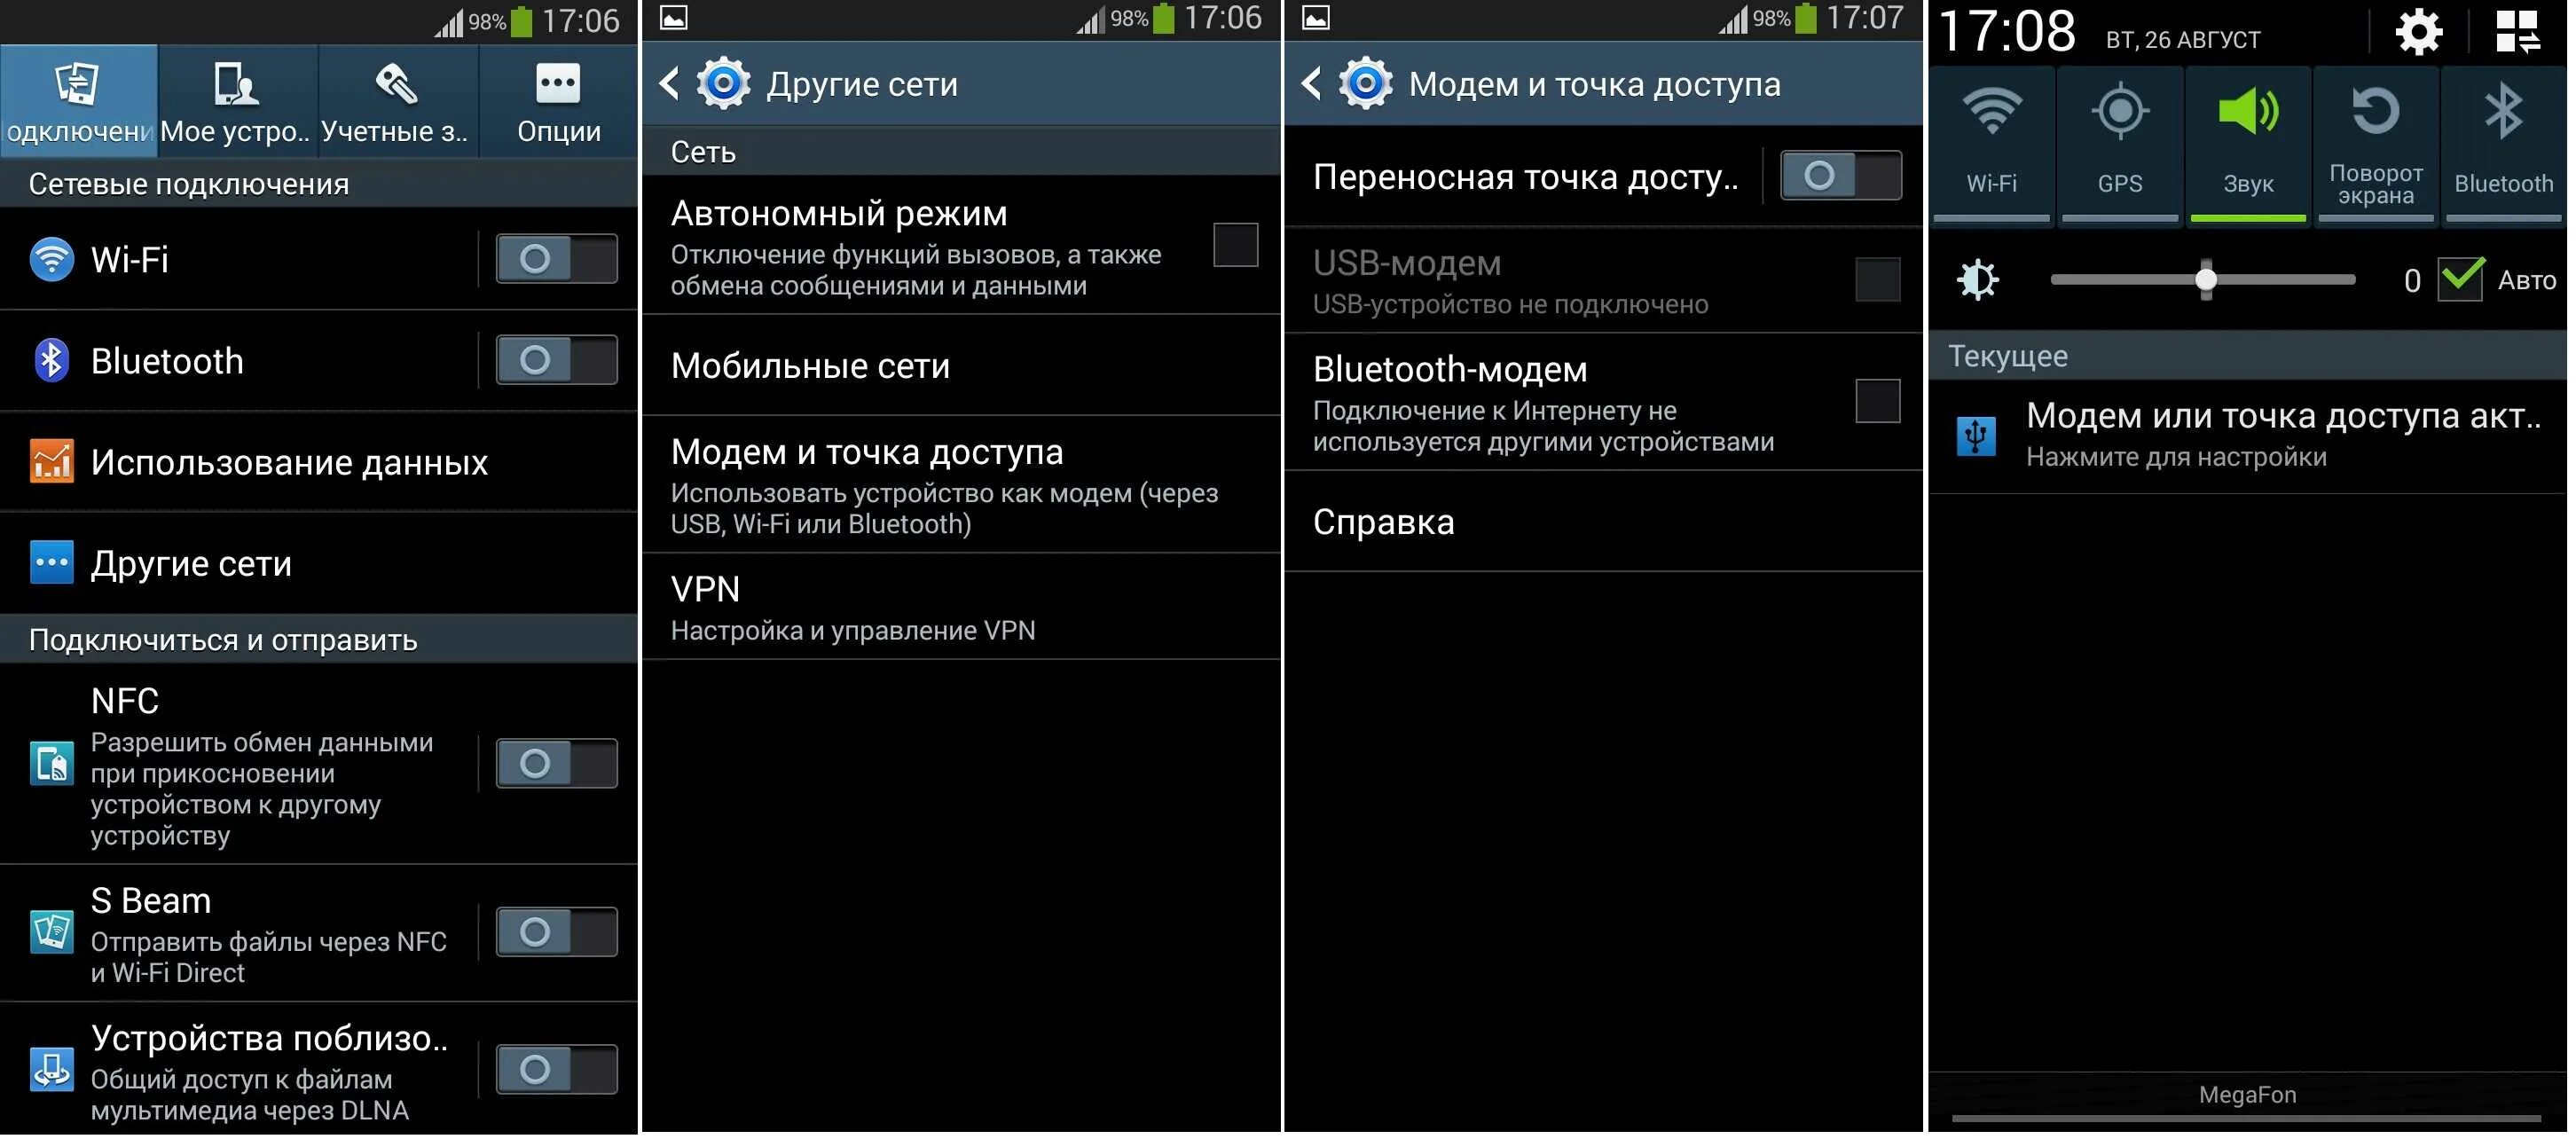
Task: Tap the NFC icon in connections
Action: click(x=48, y=761)
